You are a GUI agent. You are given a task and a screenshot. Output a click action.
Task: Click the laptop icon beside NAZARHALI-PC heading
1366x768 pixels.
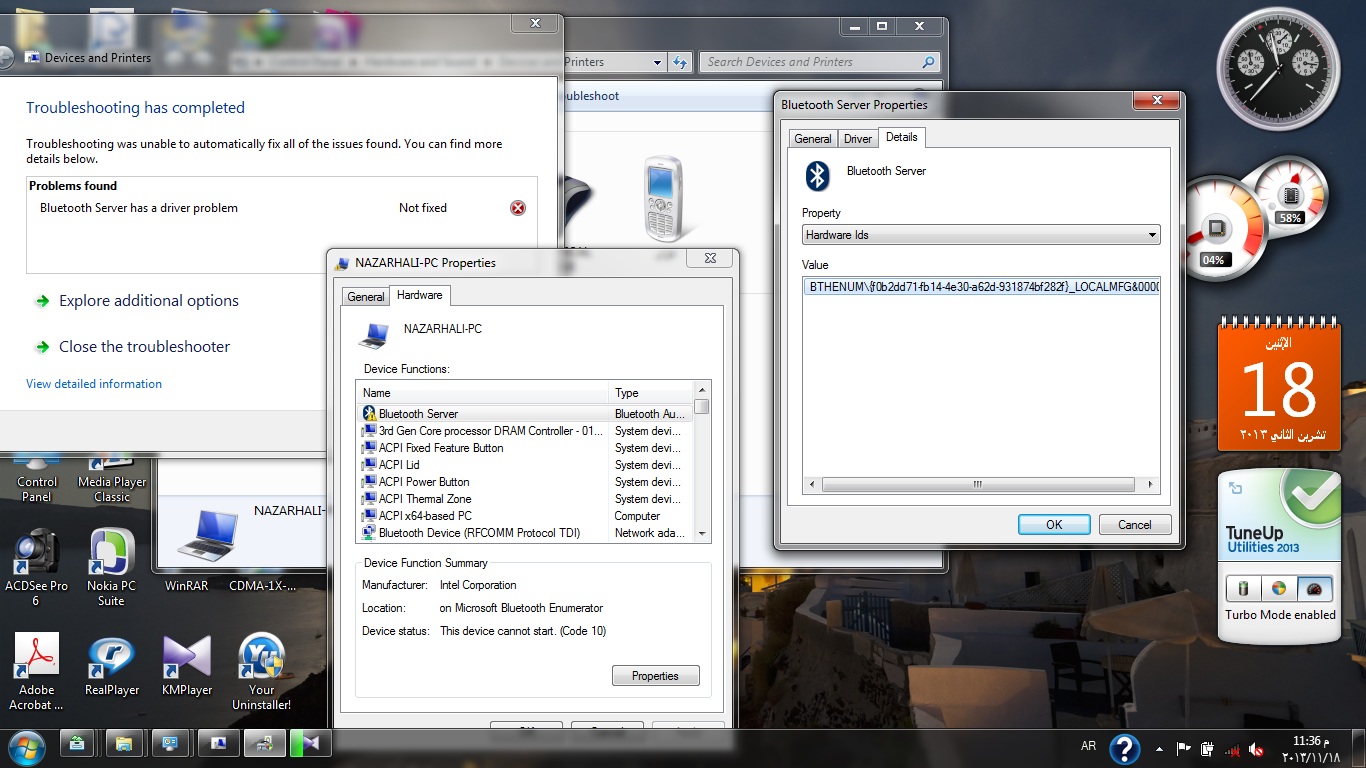pyautogui.click(x=374, y=335)
